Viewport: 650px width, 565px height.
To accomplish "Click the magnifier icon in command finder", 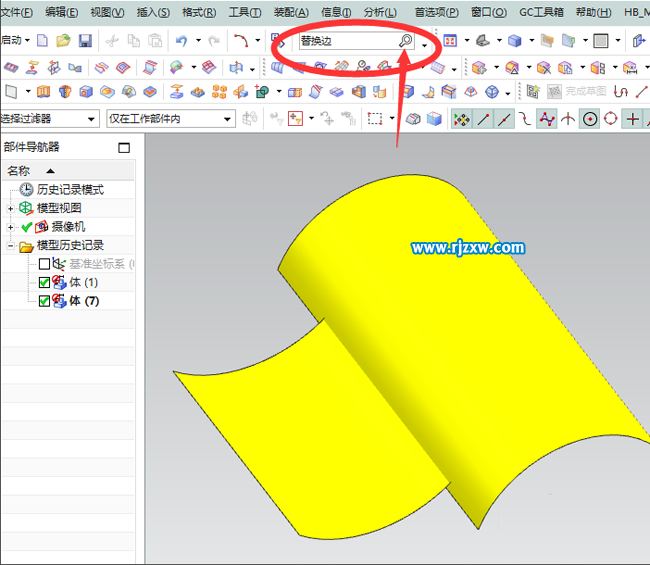I will click(405, 41).
